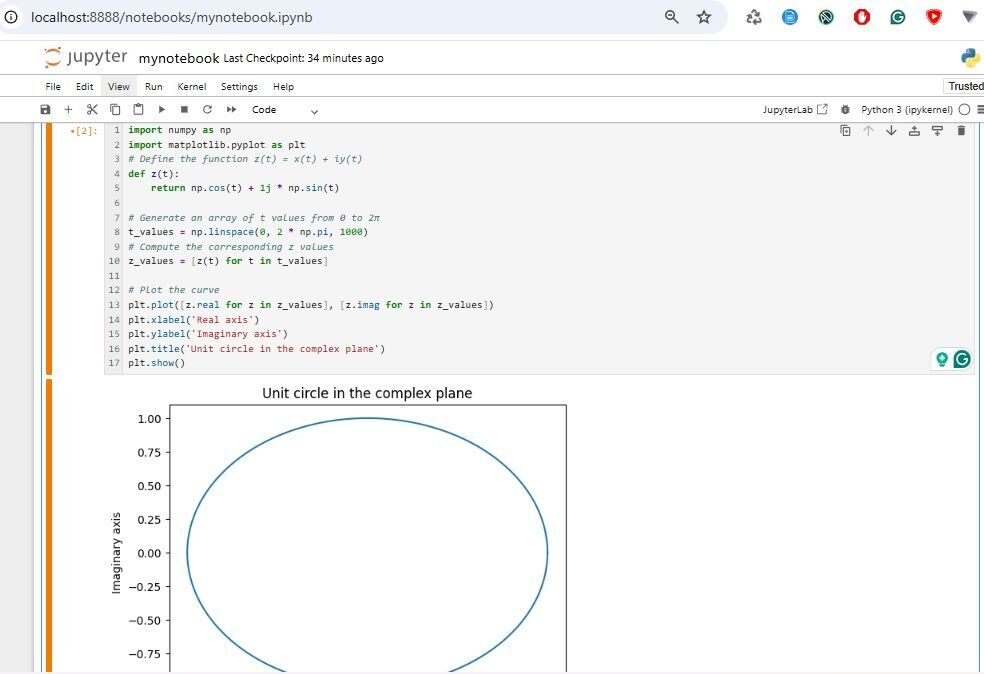Expand the Kernel menu
984x674 pixels.
[192, 86]
